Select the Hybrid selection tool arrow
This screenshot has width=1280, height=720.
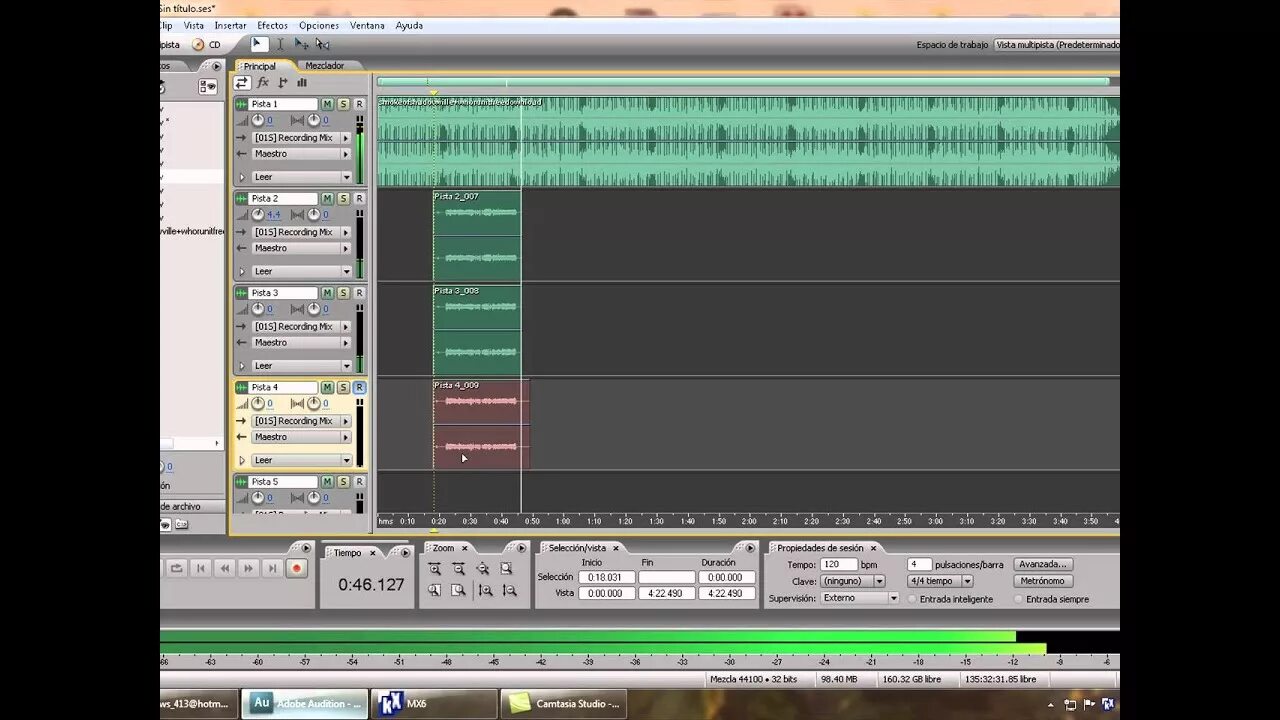(258, 44)
